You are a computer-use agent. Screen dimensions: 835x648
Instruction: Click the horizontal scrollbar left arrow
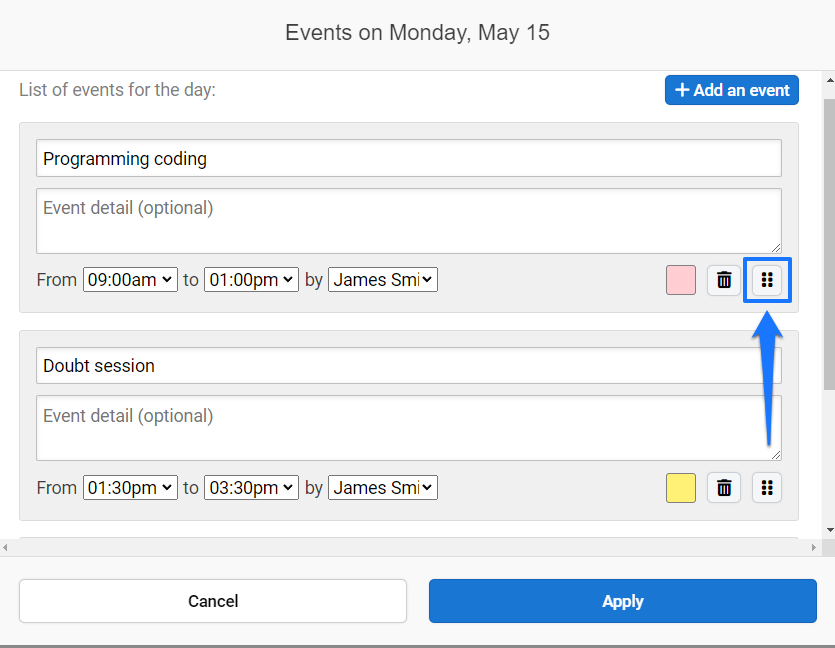point(5,547)
